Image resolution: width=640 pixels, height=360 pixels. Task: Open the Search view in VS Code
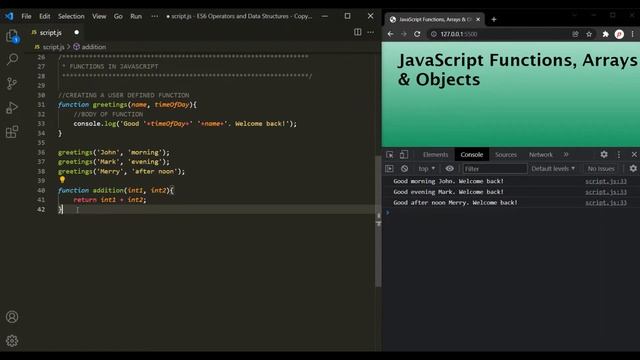tap(12, 60)
